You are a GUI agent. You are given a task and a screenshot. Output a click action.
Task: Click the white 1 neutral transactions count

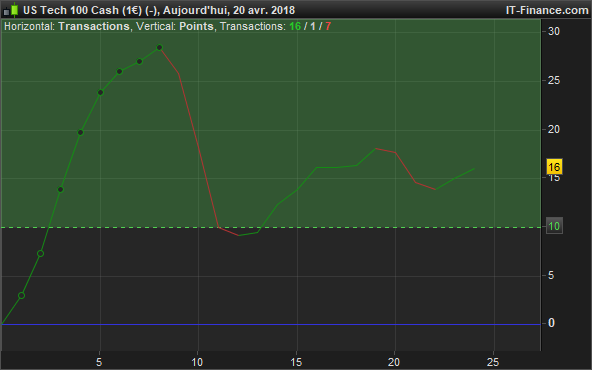(313, 26)
